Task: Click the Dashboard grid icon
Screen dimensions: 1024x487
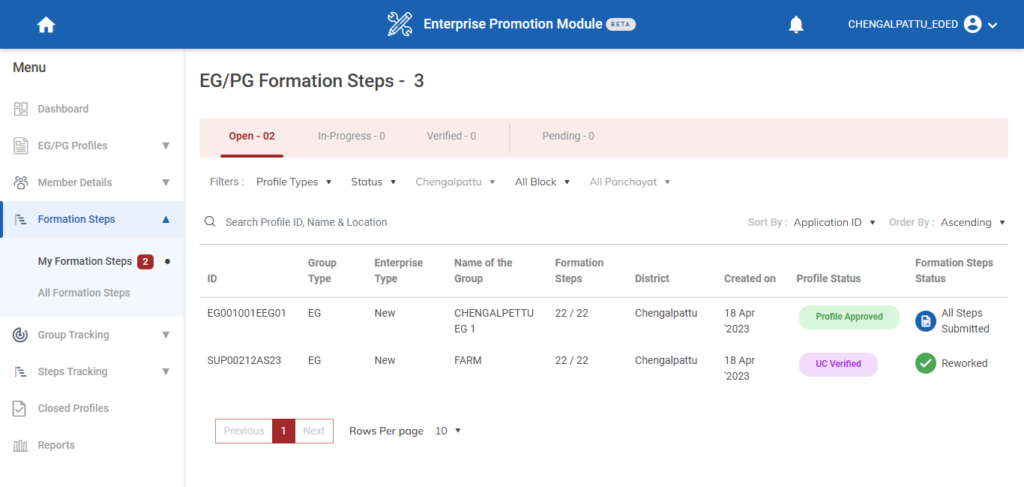Action: (x=21, y=109)
